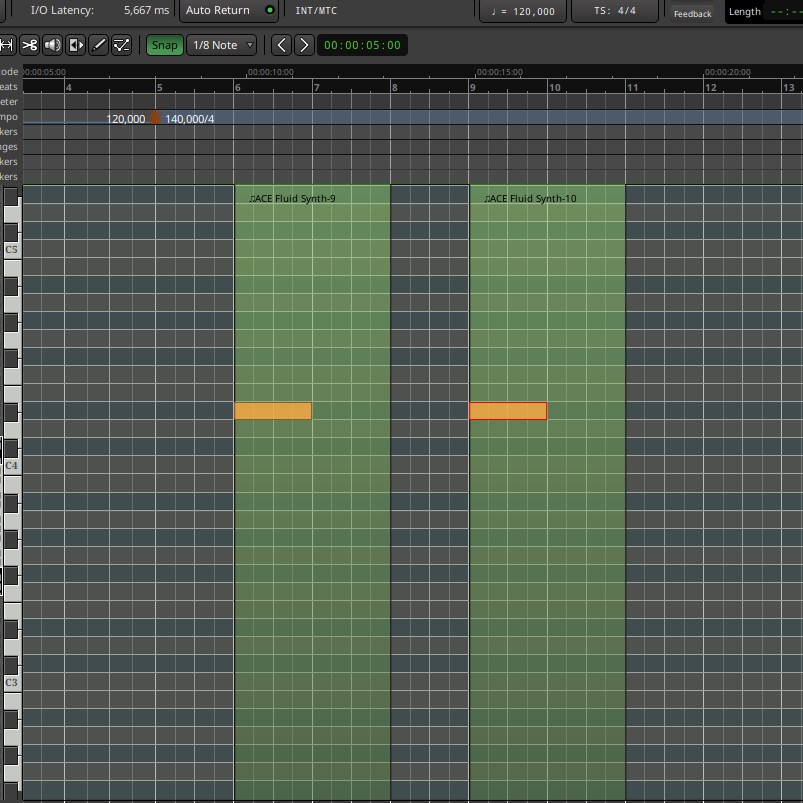
Task: Toggle the Snap button
Action: pos(164,45)
